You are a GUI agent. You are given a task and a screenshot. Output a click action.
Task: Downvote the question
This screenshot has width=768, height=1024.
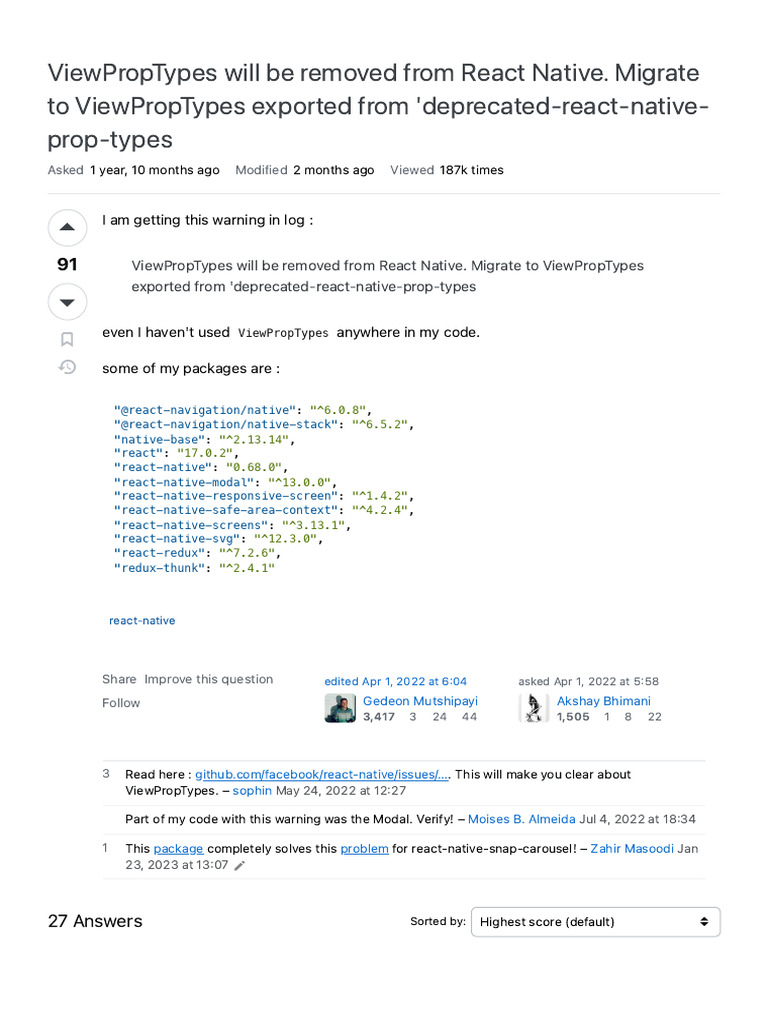click(67, 302)
